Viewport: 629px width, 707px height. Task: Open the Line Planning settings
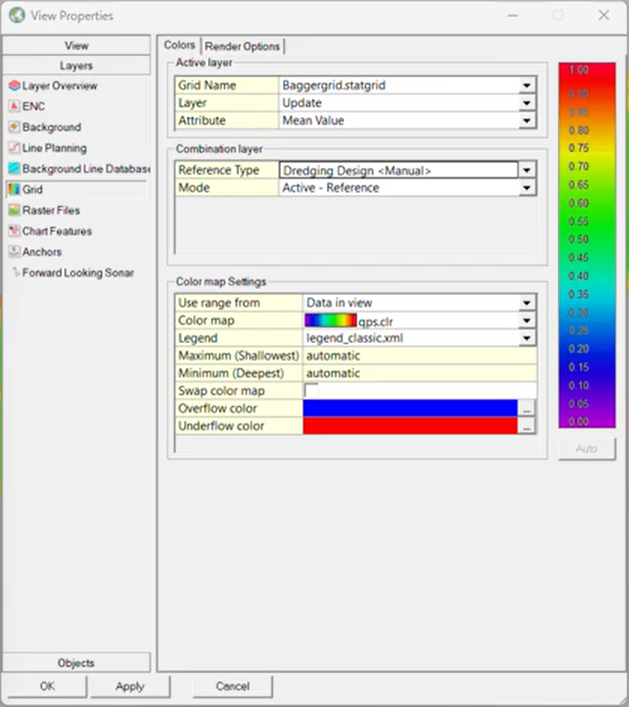pos(55,148)
